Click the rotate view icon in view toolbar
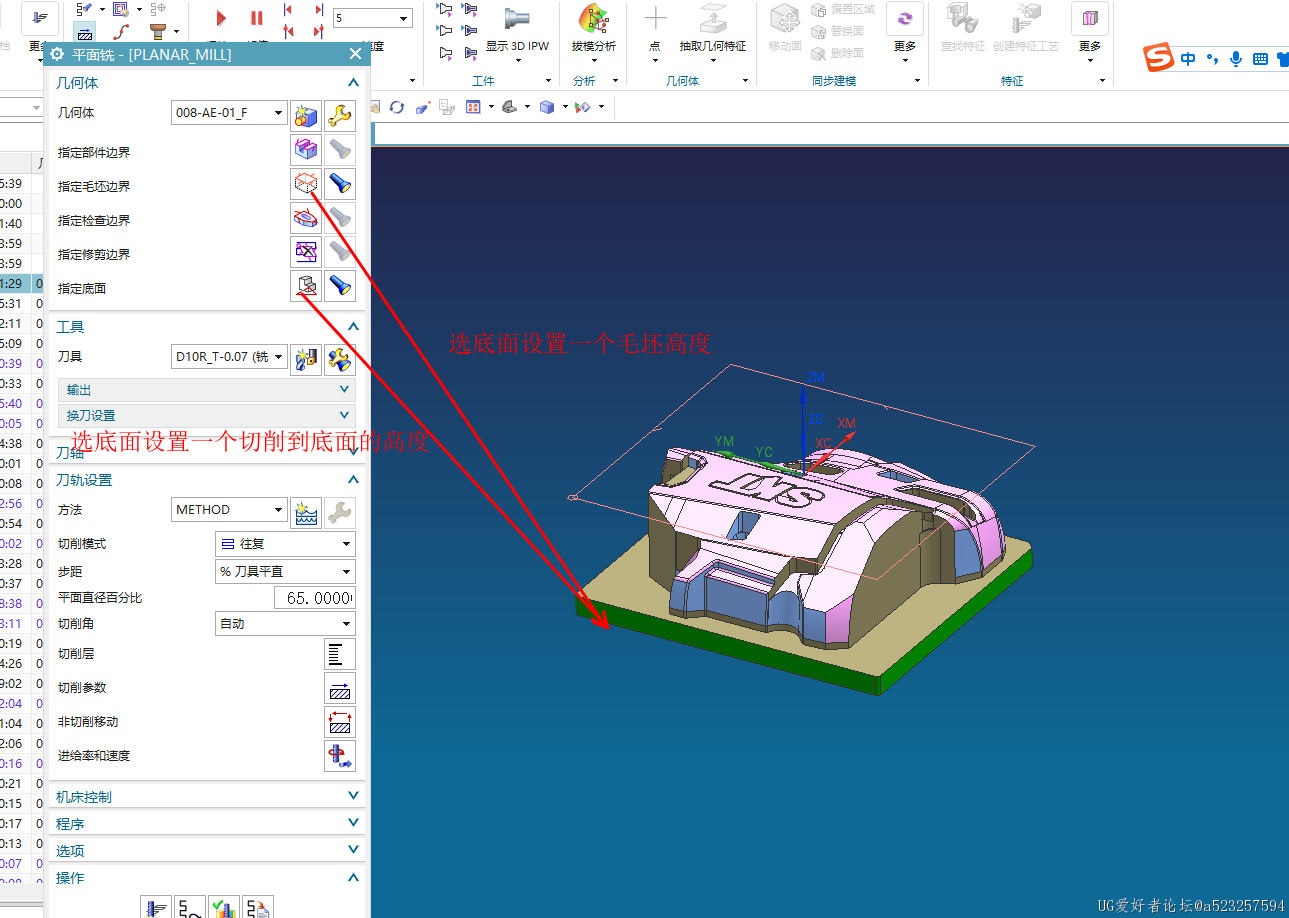The height and width of the screenshot is (918, 1289). click(x=397, y=107)
